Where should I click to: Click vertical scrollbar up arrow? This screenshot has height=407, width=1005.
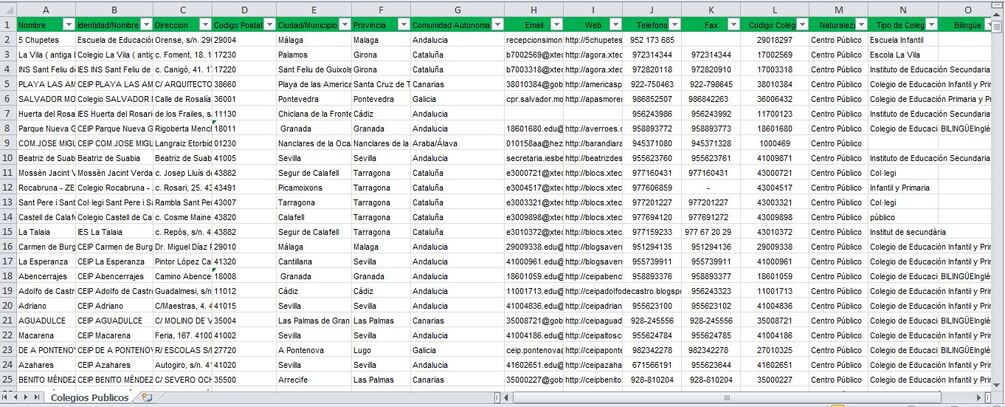(x=998, y=16)
